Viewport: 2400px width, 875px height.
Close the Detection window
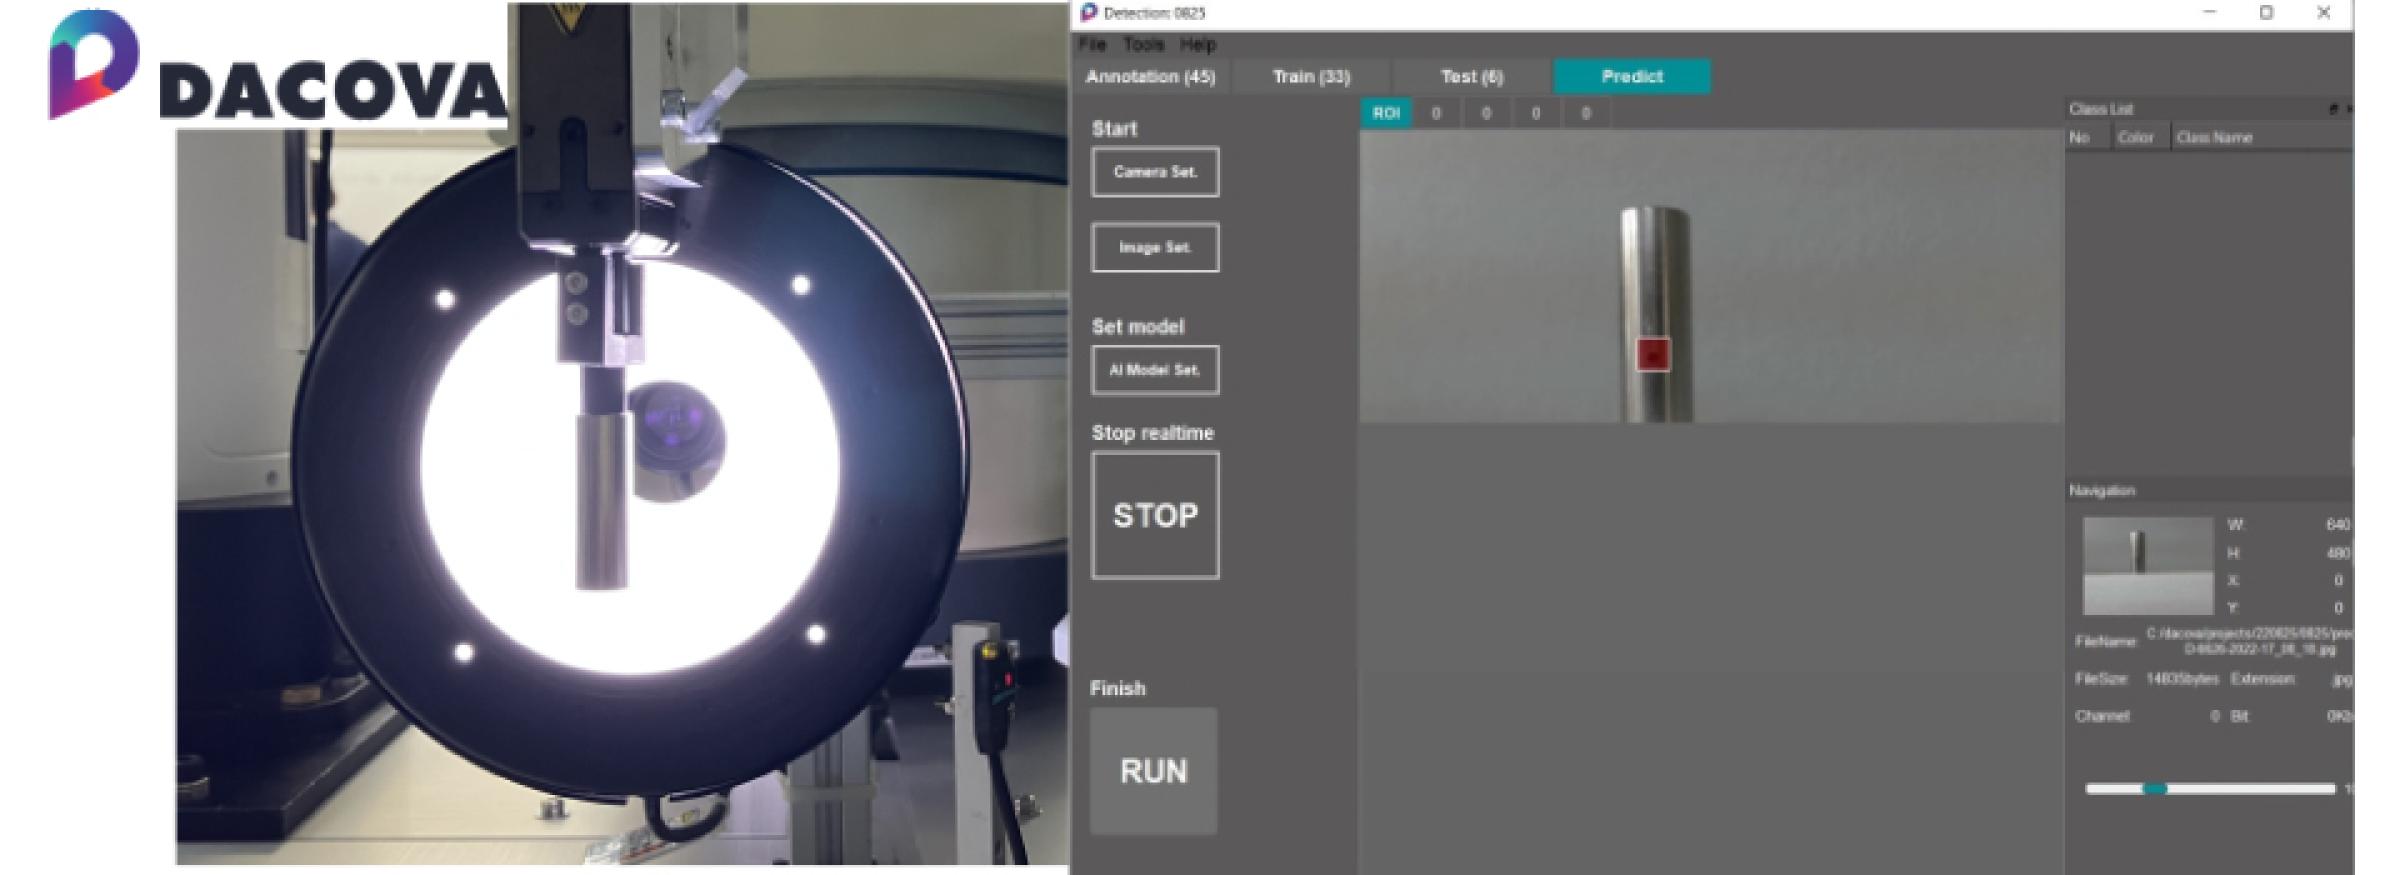click(2324, 13)
